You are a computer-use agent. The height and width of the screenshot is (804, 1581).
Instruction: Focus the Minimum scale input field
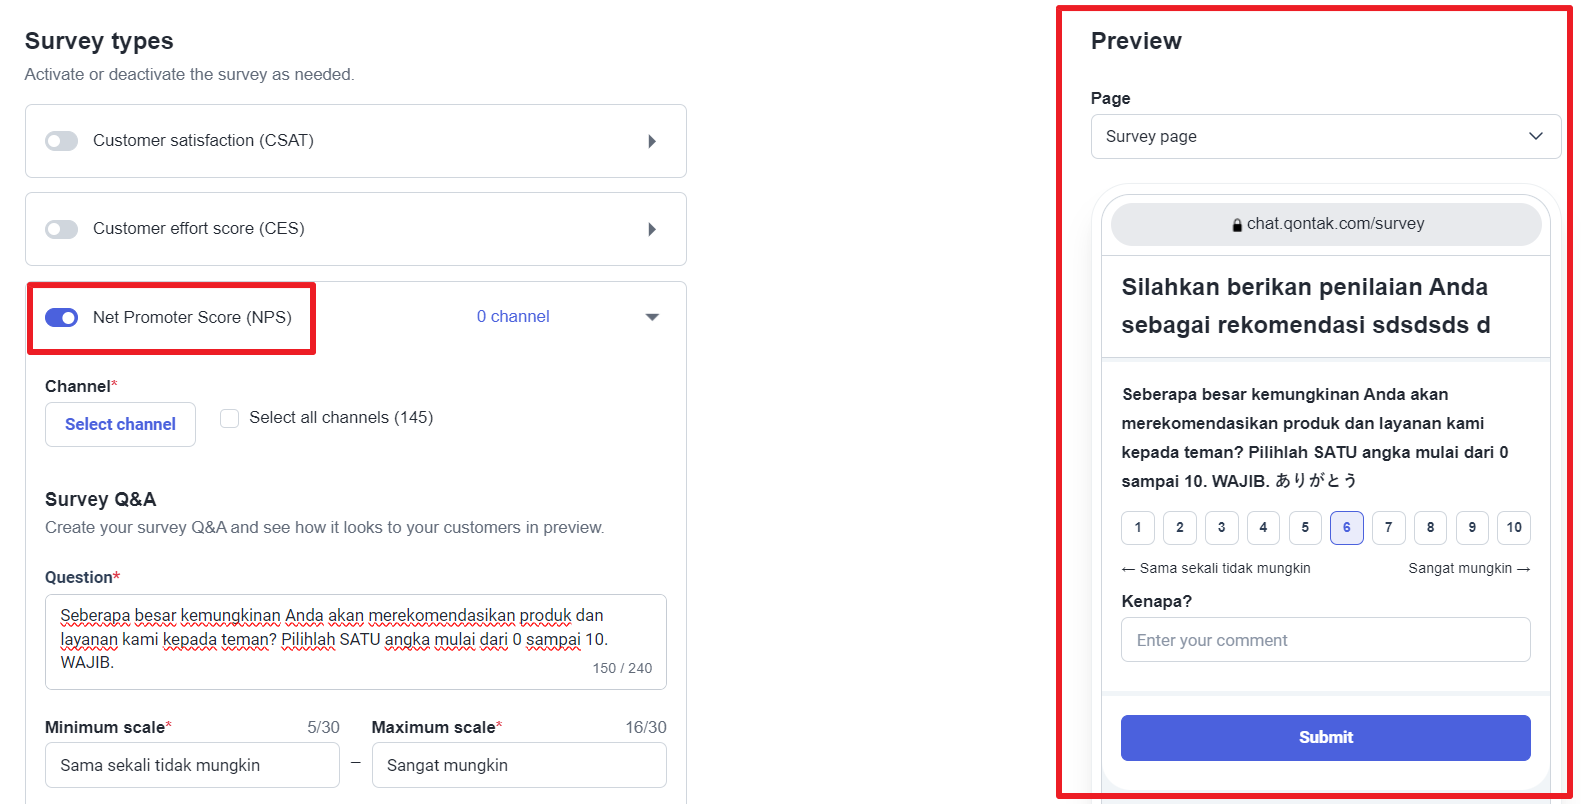tap(192, 765)
